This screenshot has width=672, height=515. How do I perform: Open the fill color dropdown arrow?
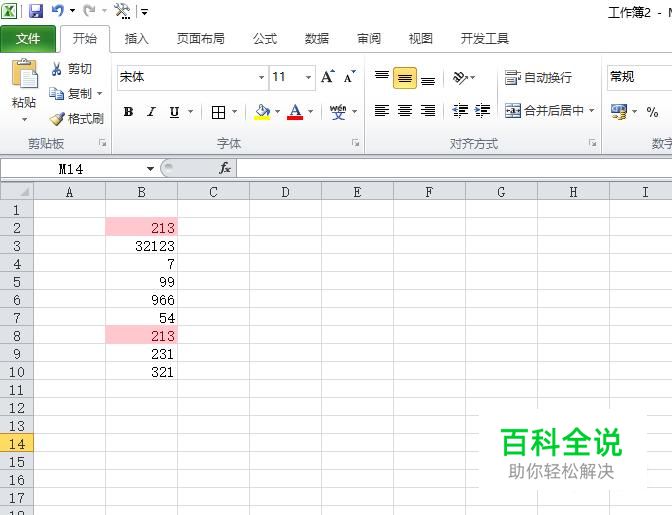[277, 112]
